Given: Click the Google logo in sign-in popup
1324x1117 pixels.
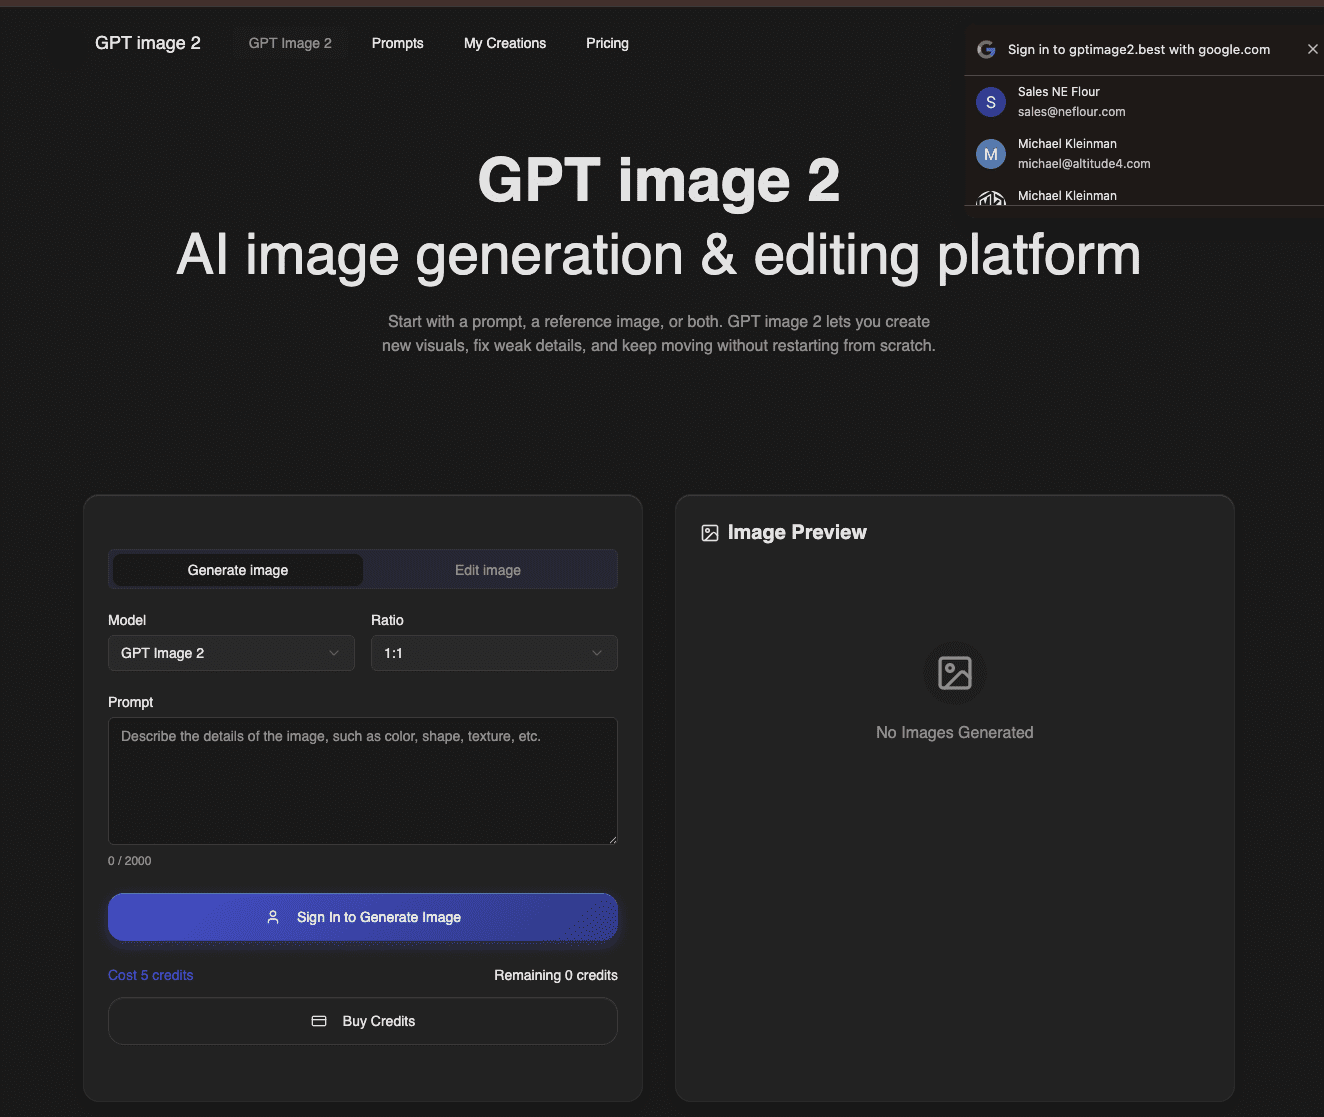Looking at the screenshot, I should 986,49.
